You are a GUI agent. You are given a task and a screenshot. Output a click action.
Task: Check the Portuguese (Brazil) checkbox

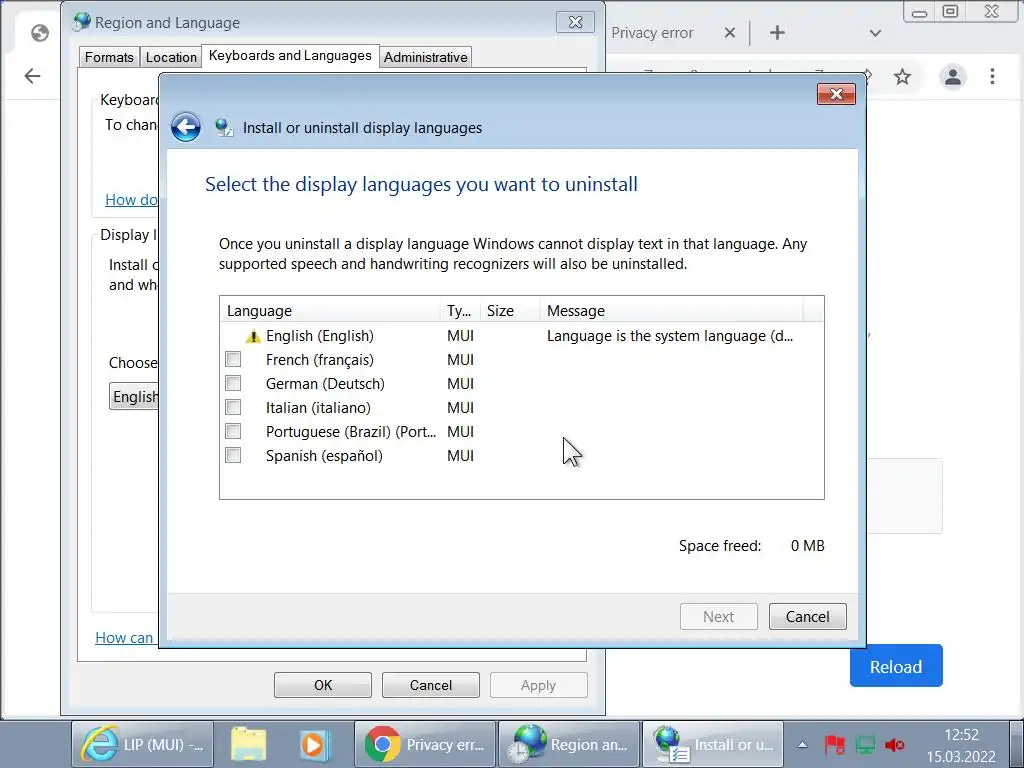(x=233, y=432)
